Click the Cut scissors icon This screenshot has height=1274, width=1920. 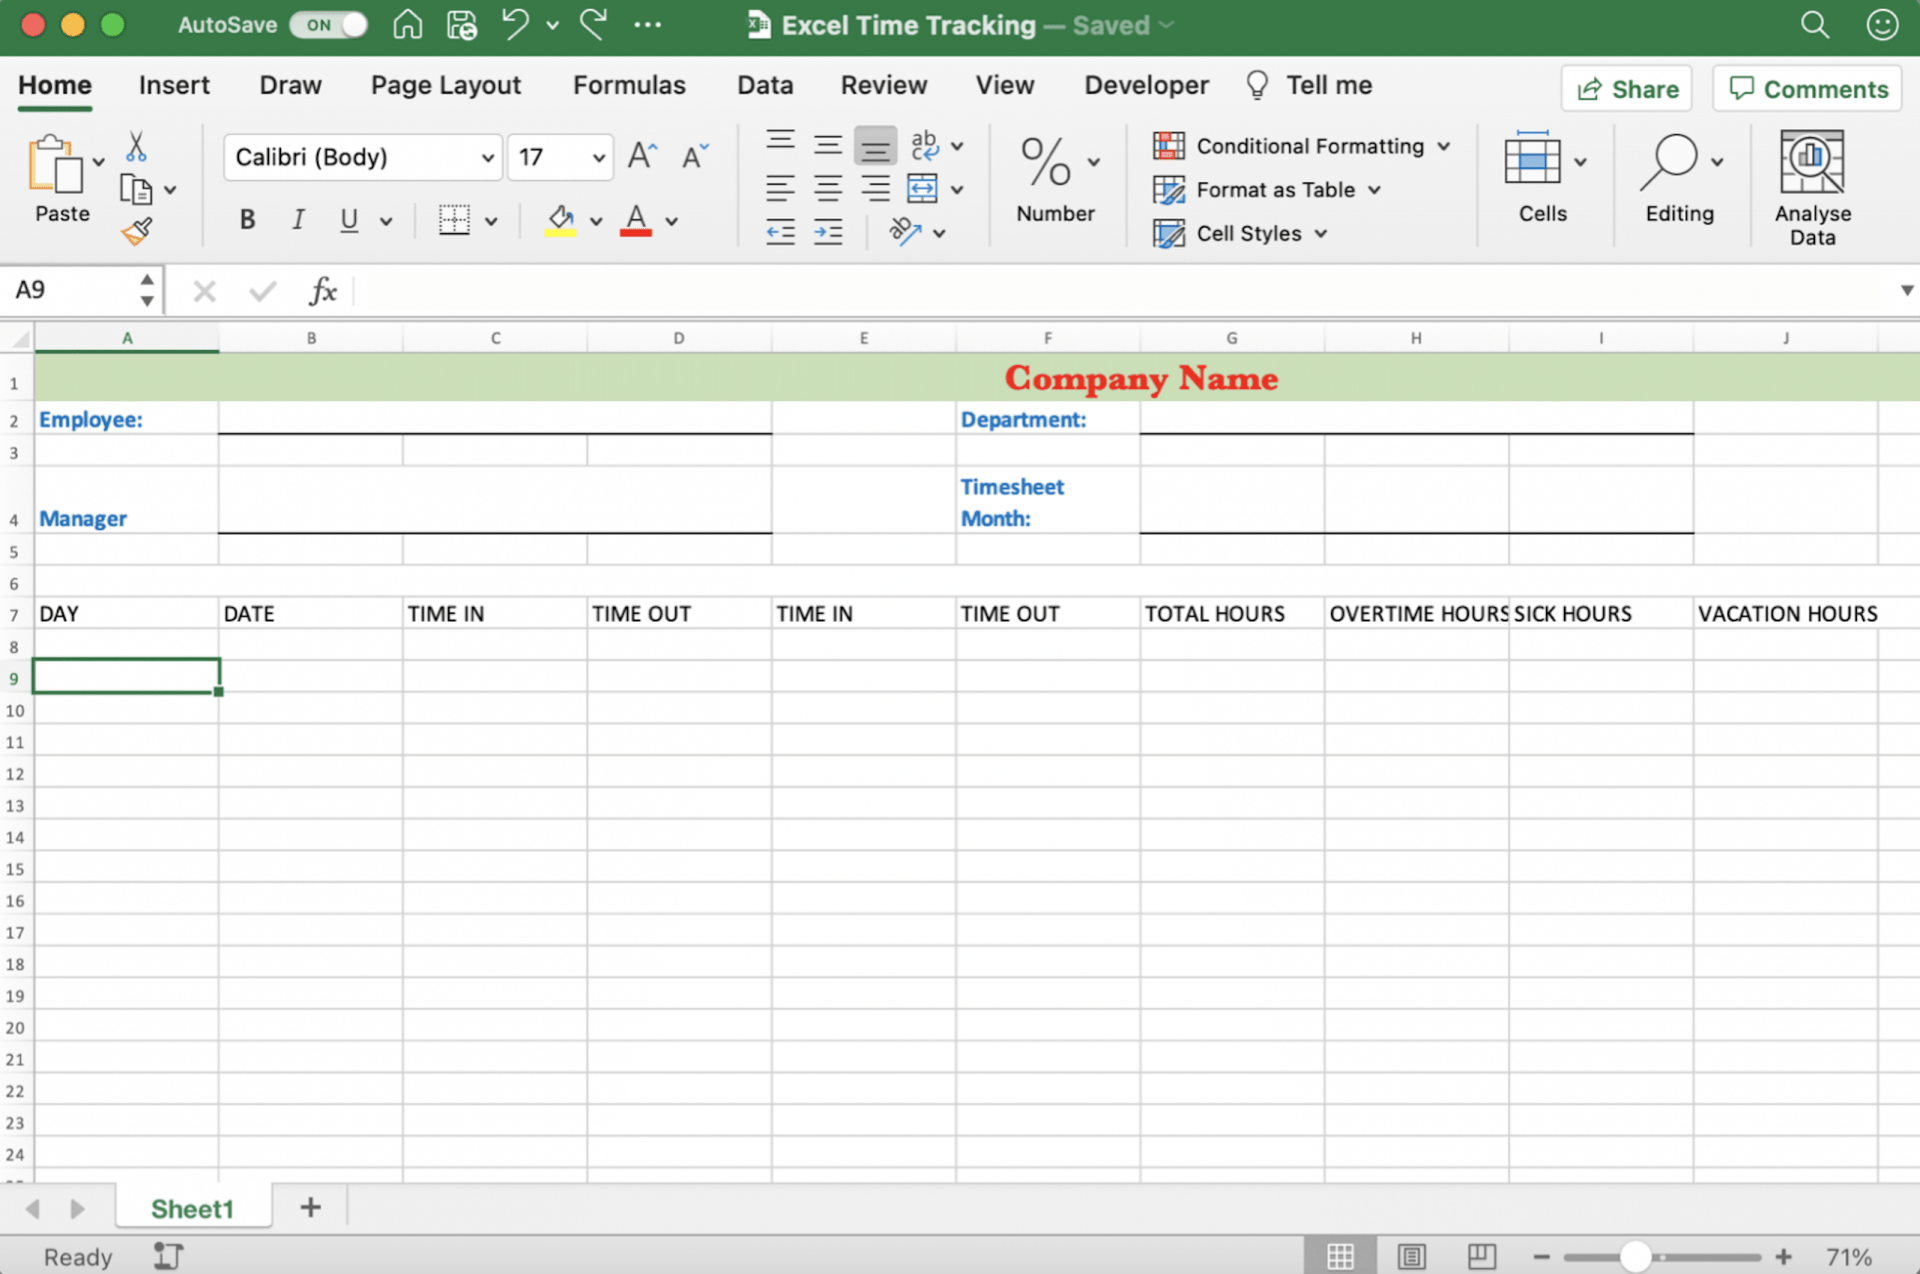coord(136,147)
